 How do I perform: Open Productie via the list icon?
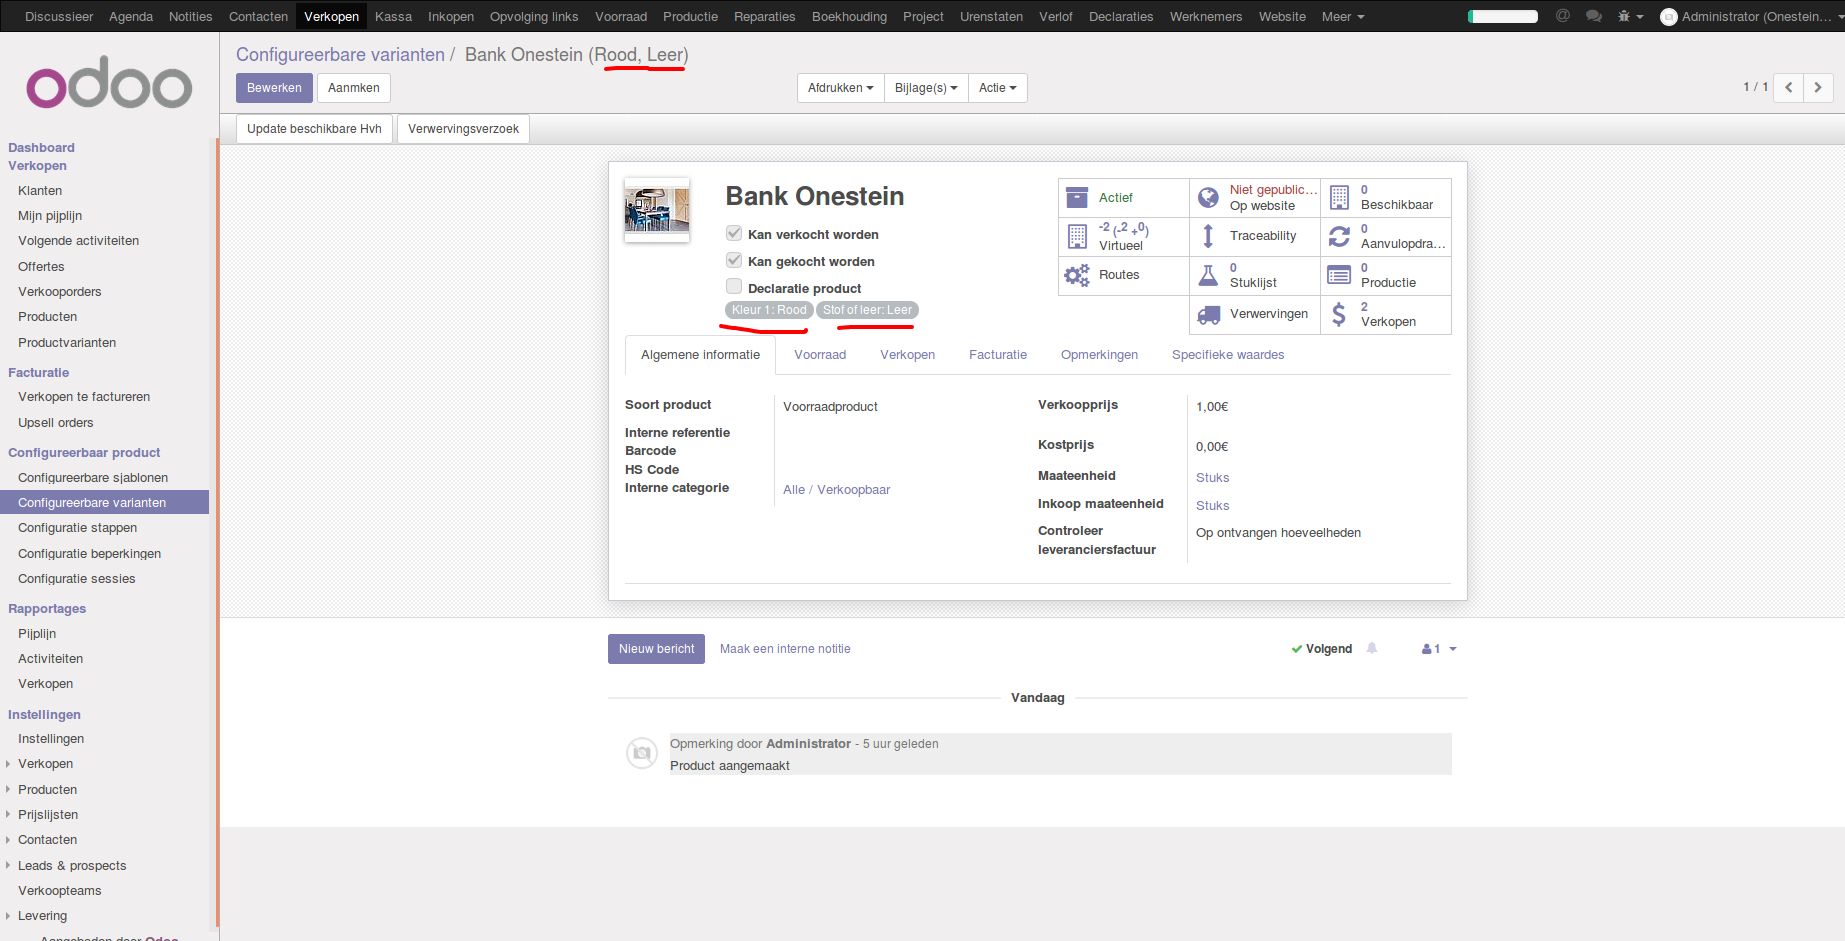pyautogui.click(x=1339, y=275)
